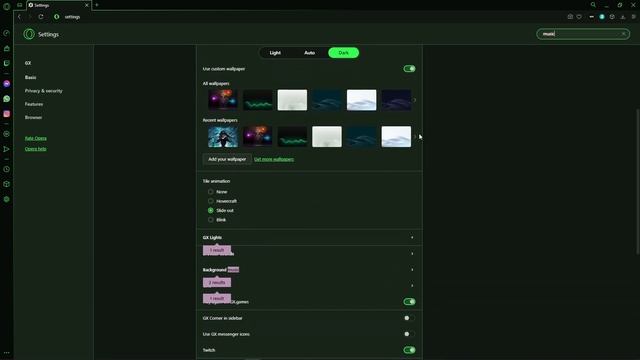
Task: Choose green waveform wallpaper in All wallpapers
Action: (x=258, y=100)
